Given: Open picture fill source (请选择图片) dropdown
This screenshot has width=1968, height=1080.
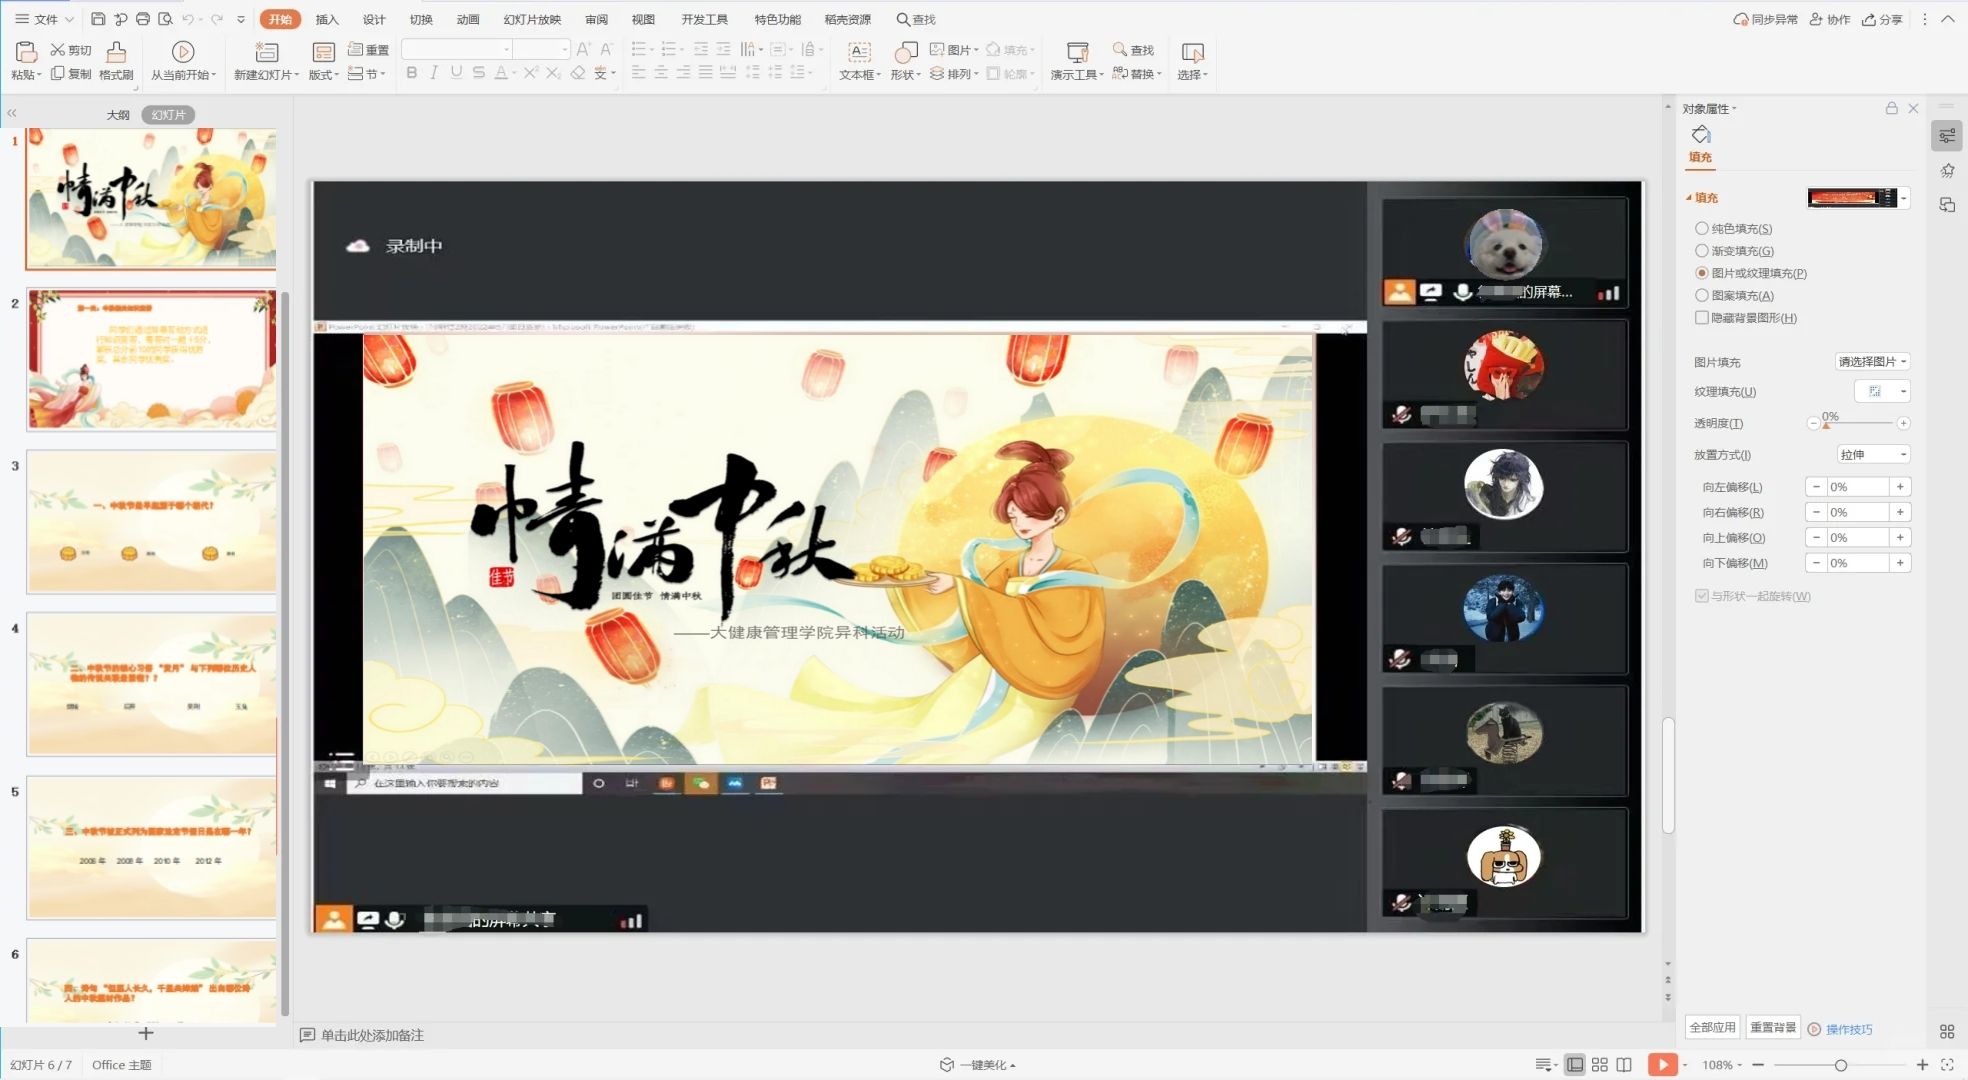Looking at the screenshot, I should [x=1872, y=362].
